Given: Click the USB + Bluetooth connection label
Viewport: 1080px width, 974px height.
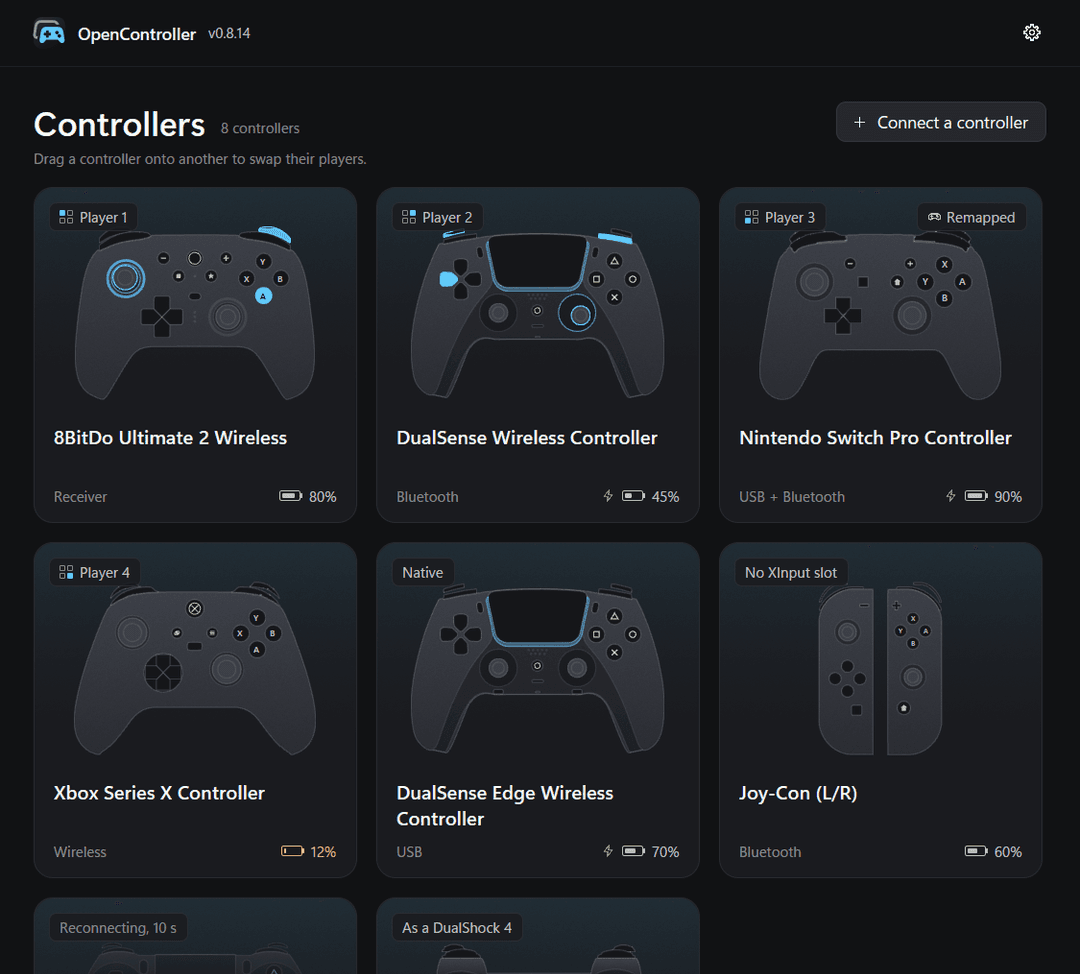Looking at the screenshot, I should (792, 497).
